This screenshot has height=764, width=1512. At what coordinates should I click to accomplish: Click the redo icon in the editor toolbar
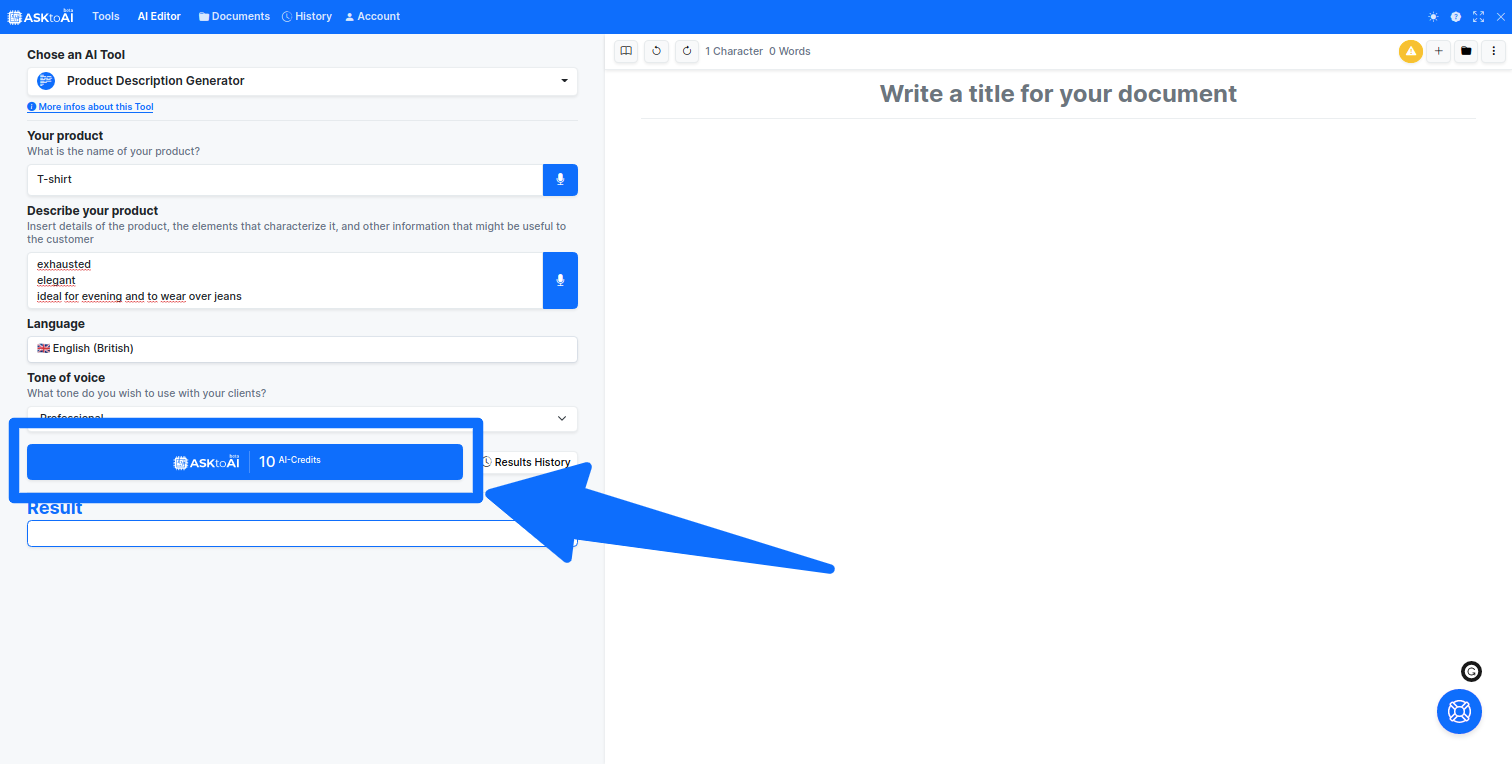[x=687, y=51]
